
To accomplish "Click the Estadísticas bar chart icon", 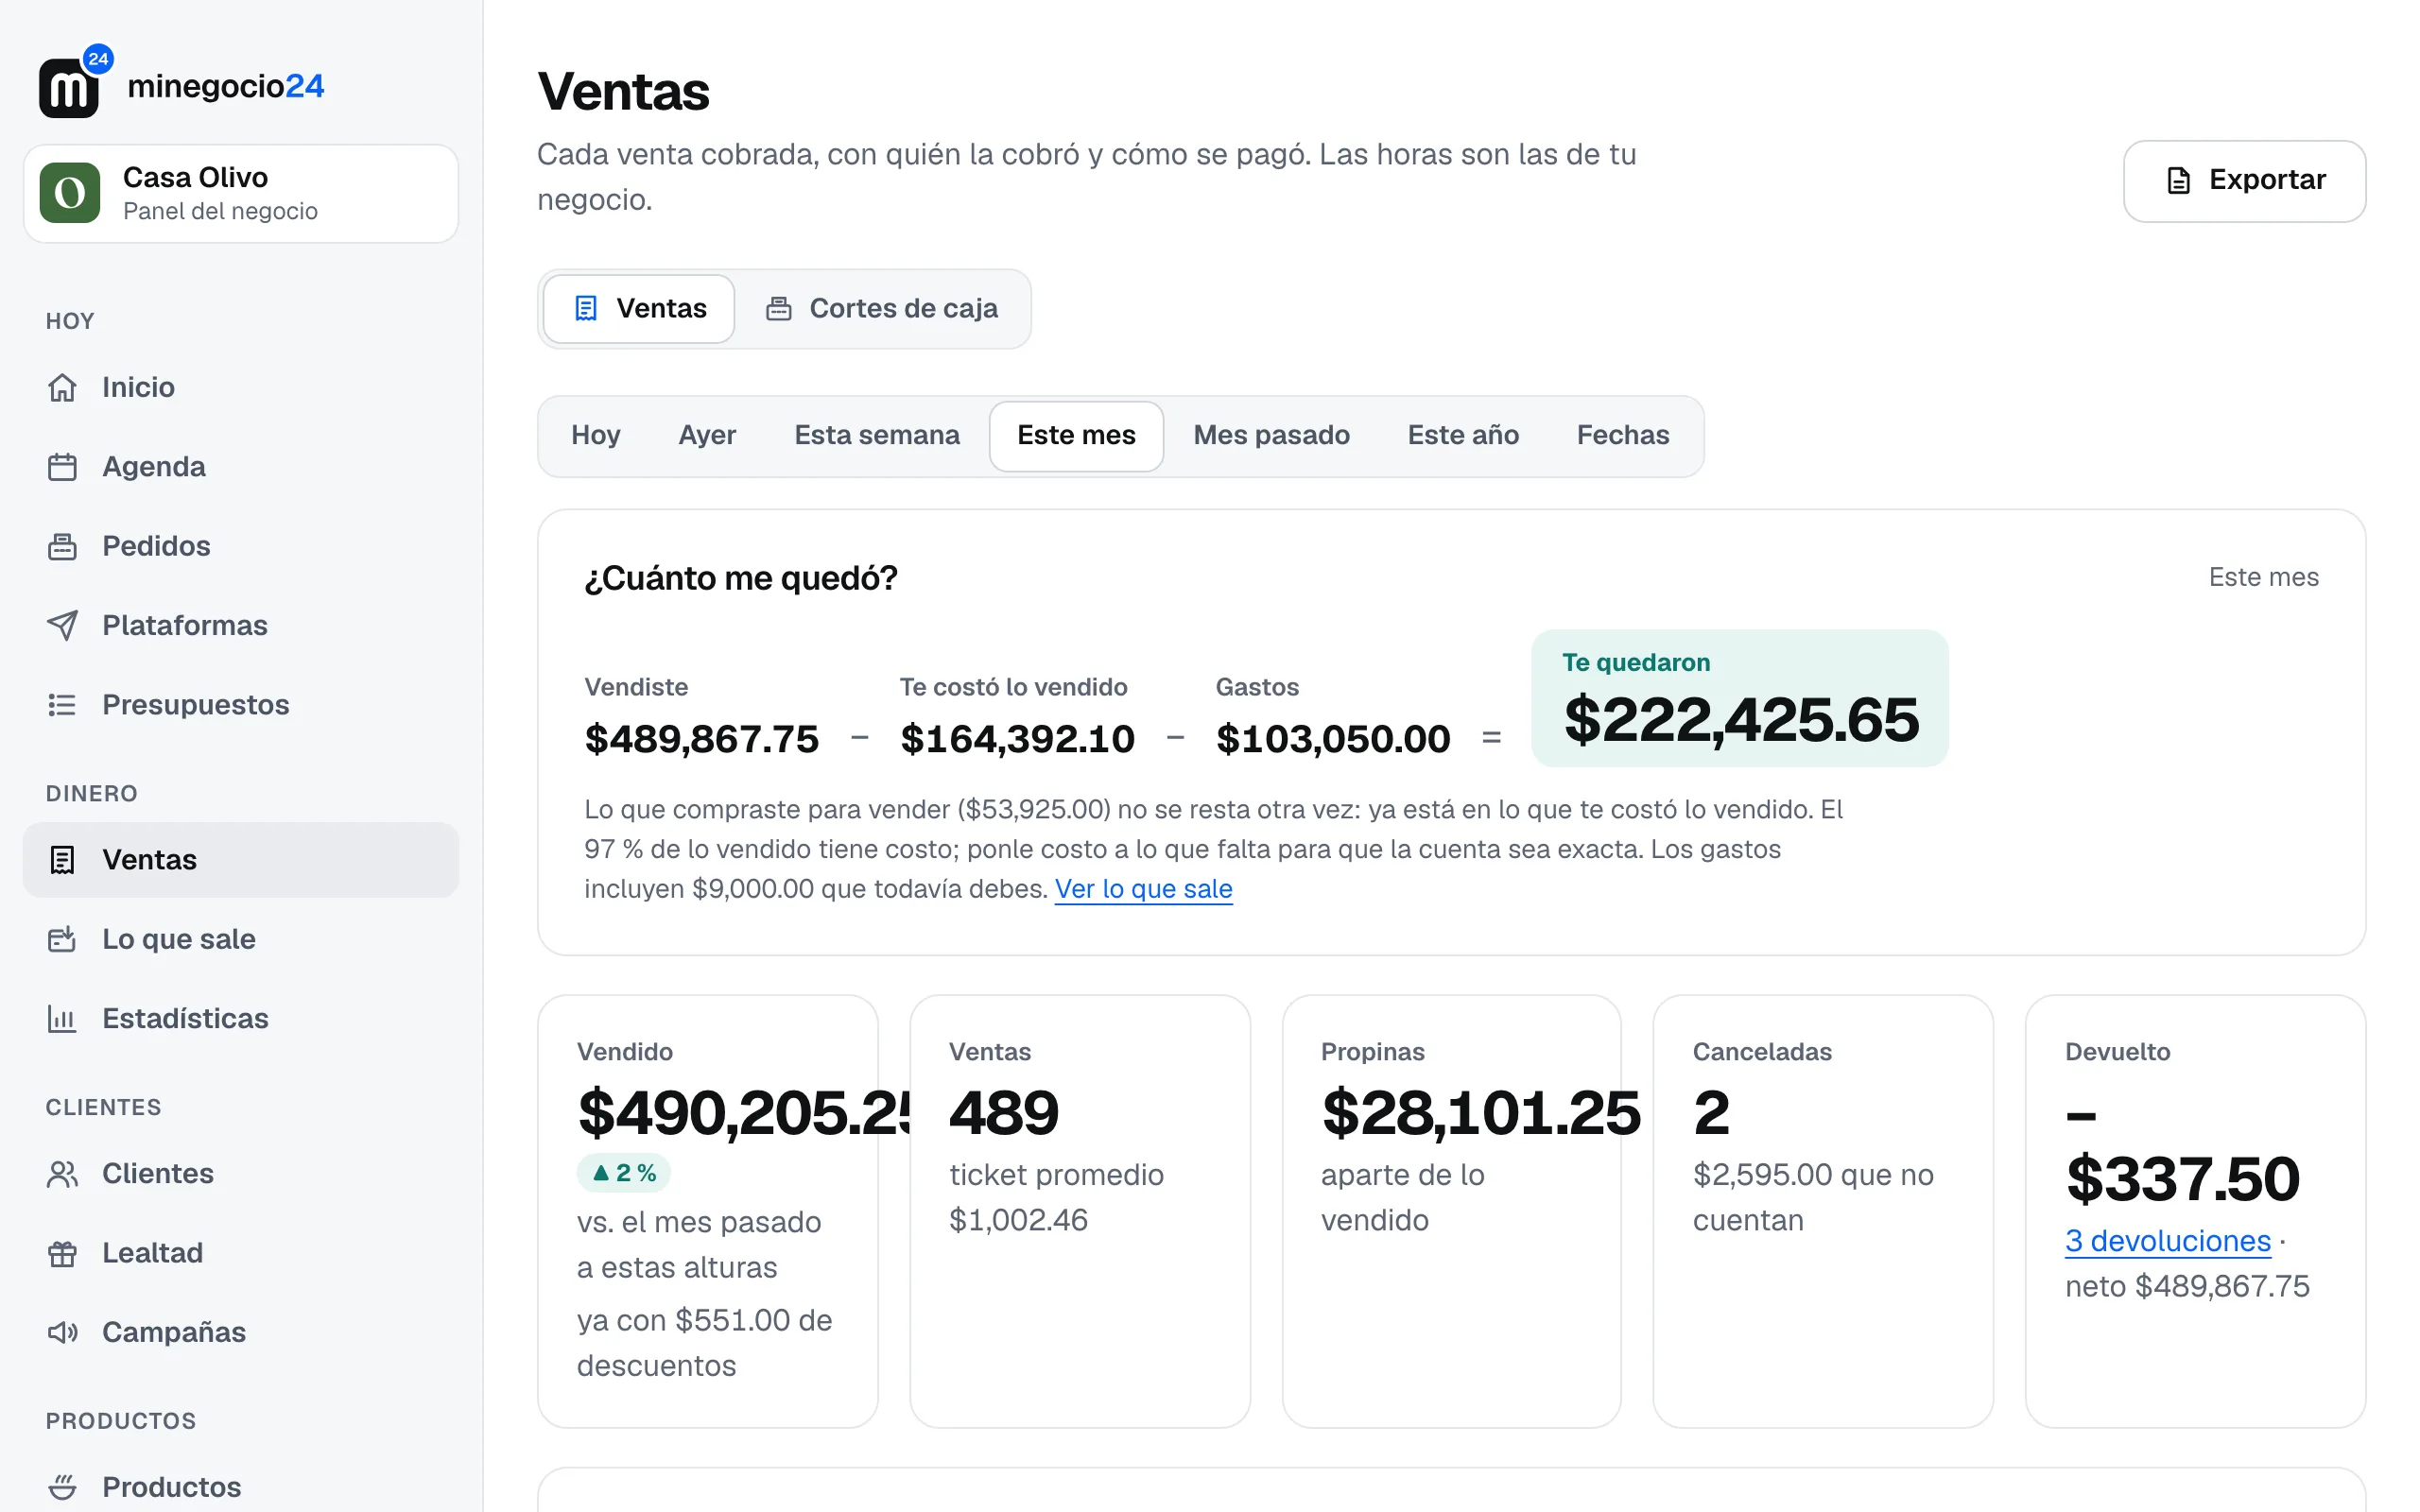I will tap(62, 1019).
